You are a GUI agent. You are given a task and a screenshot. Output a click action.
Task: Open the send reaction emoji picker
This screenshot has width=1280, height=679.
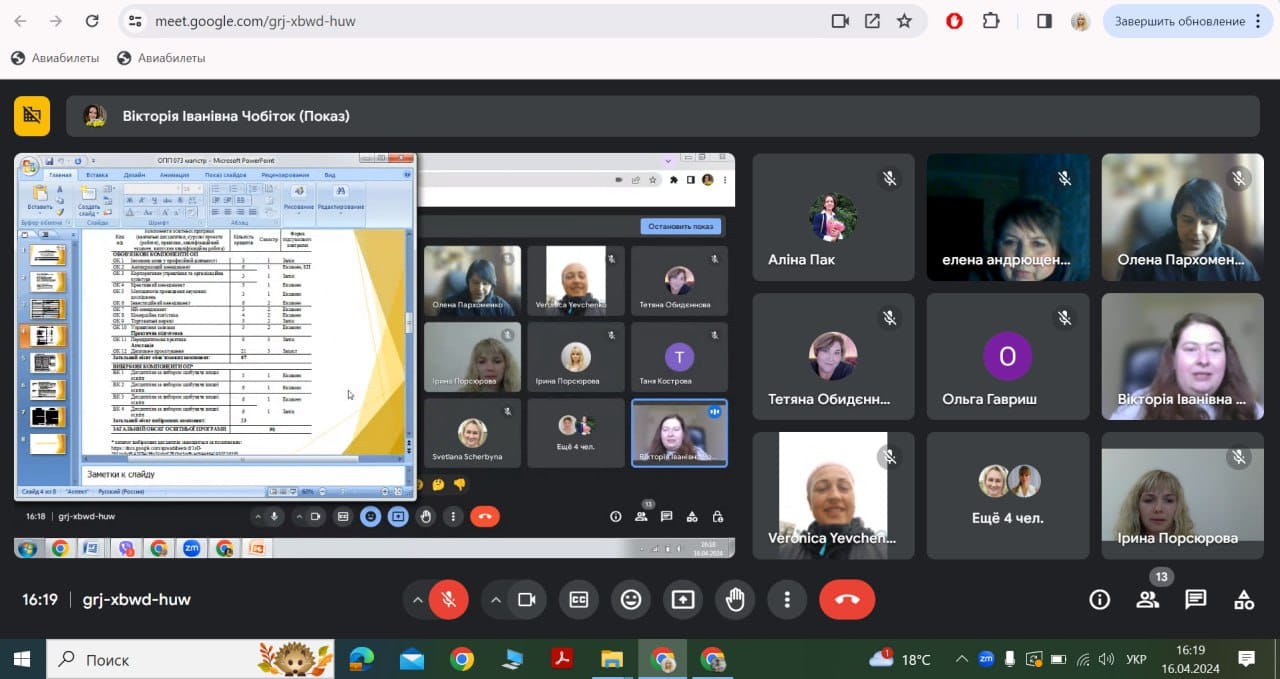[x=631, y=599]
